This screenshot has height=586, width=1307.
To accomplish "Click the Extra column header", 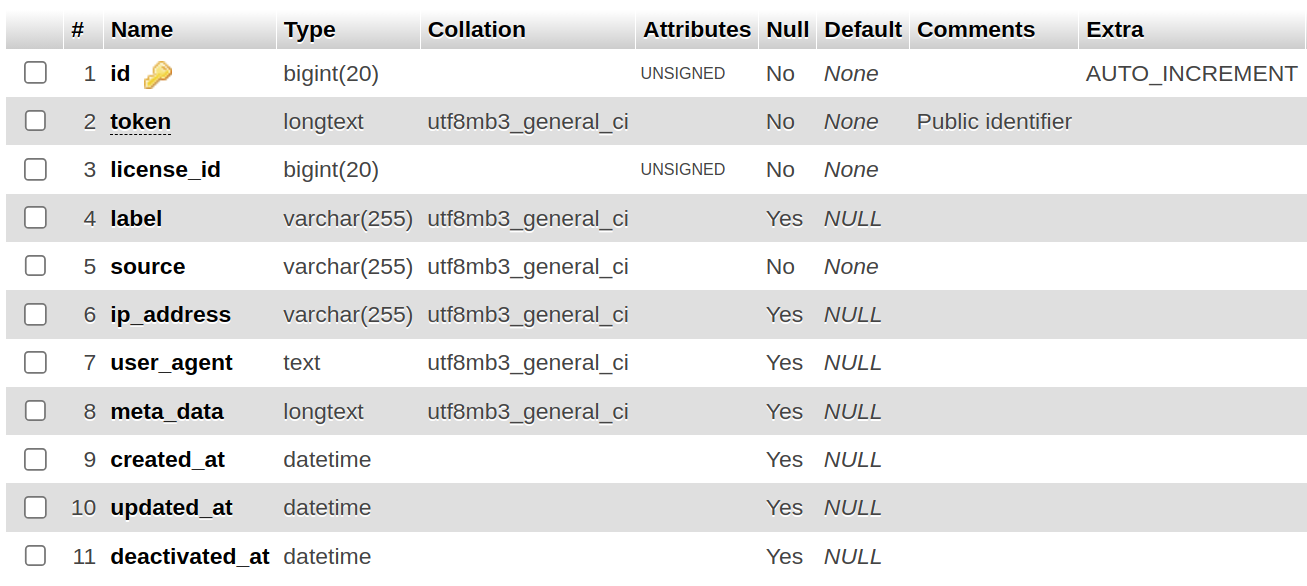I will click(x=1114, y=30).
